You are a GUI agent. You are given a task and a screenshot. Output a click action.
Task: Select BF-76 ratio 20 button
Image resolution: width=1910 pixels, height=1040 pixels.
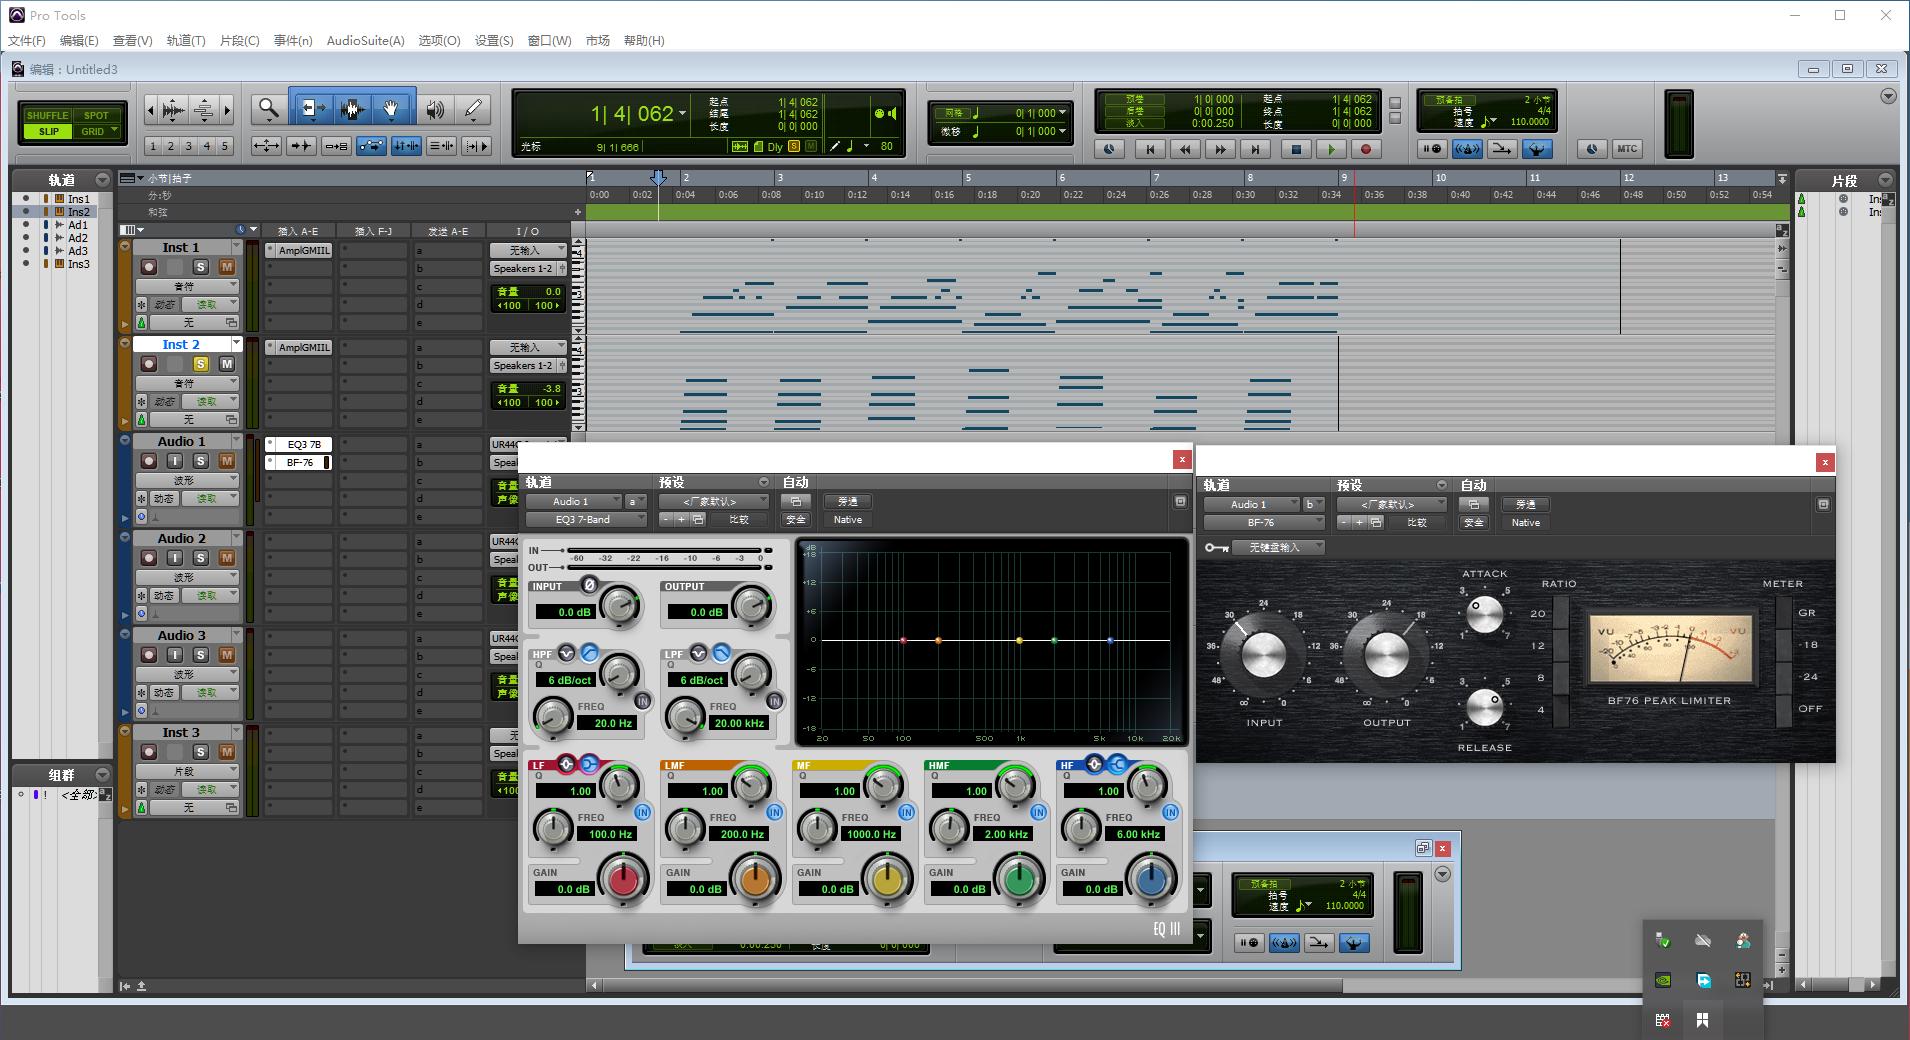(x=1561, y=614)
